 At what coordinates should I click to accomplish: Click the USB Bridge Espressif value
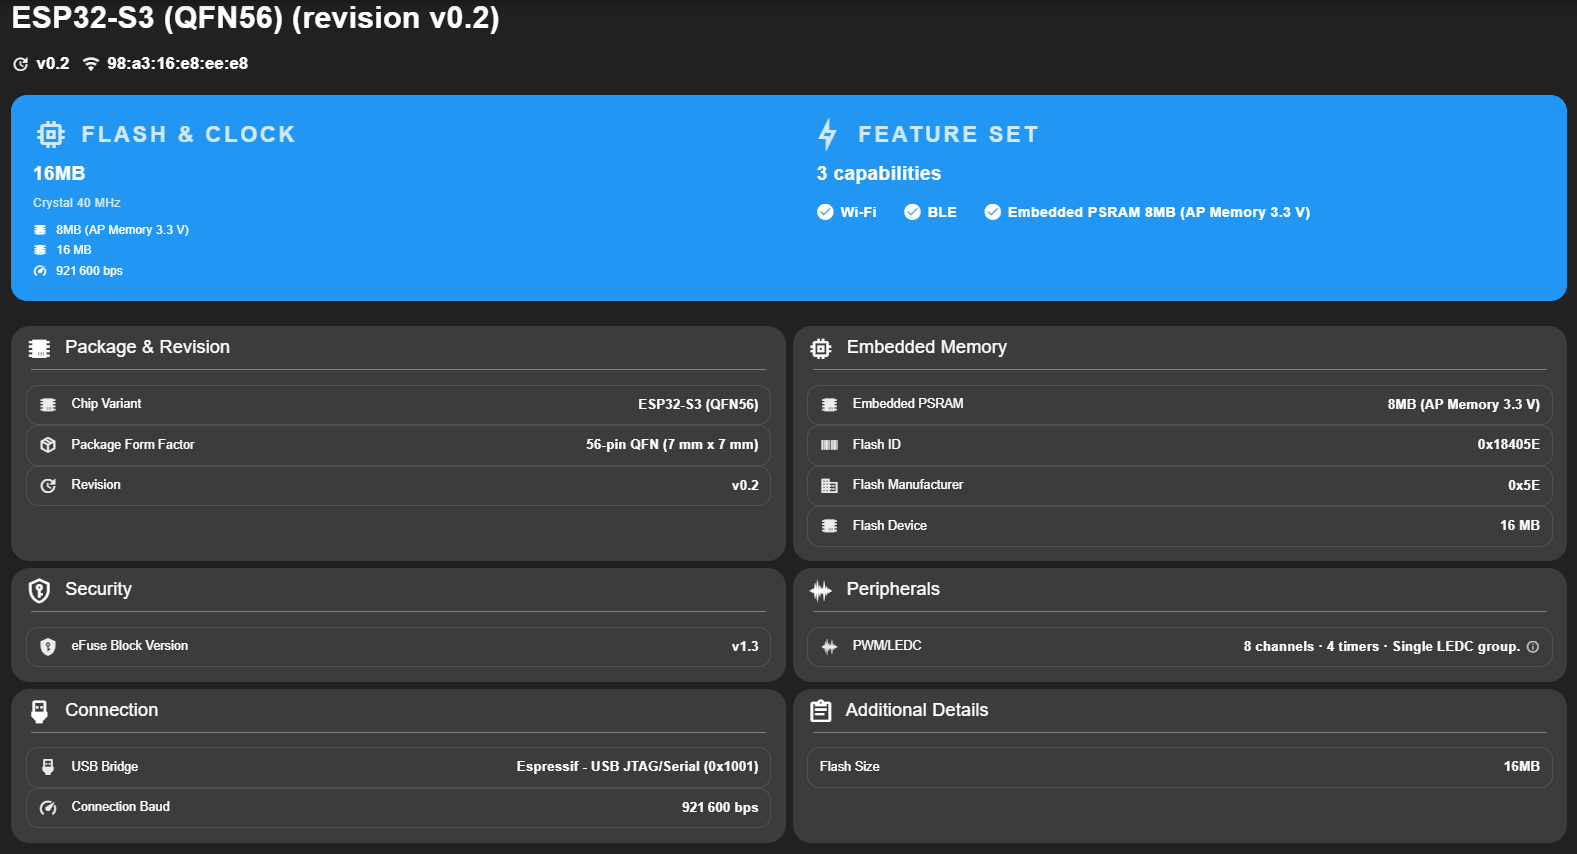coord(637,767)
